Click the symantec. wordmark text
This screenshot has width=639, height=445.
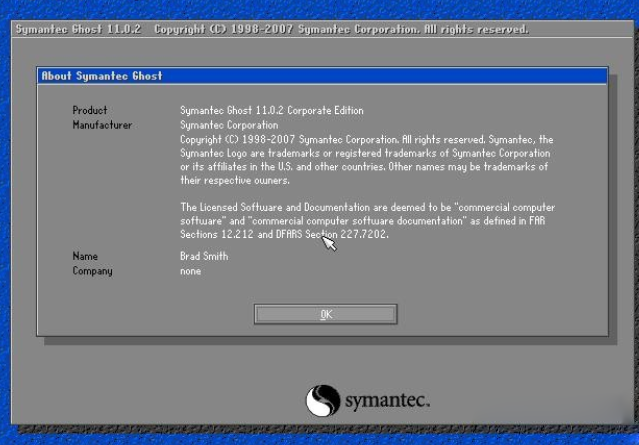point(387,400)
